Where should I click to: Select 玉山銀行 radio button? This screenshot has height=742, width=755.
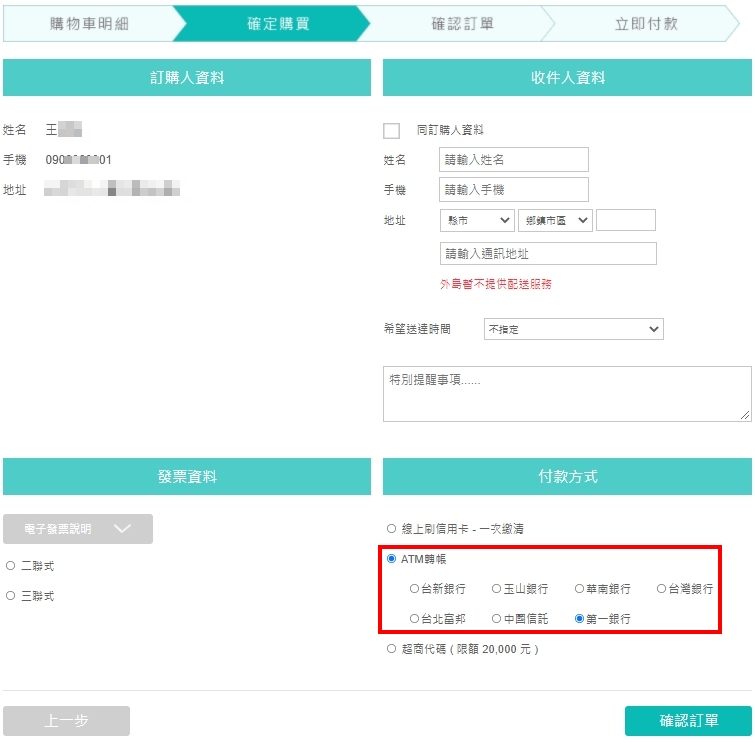[496, 588]
